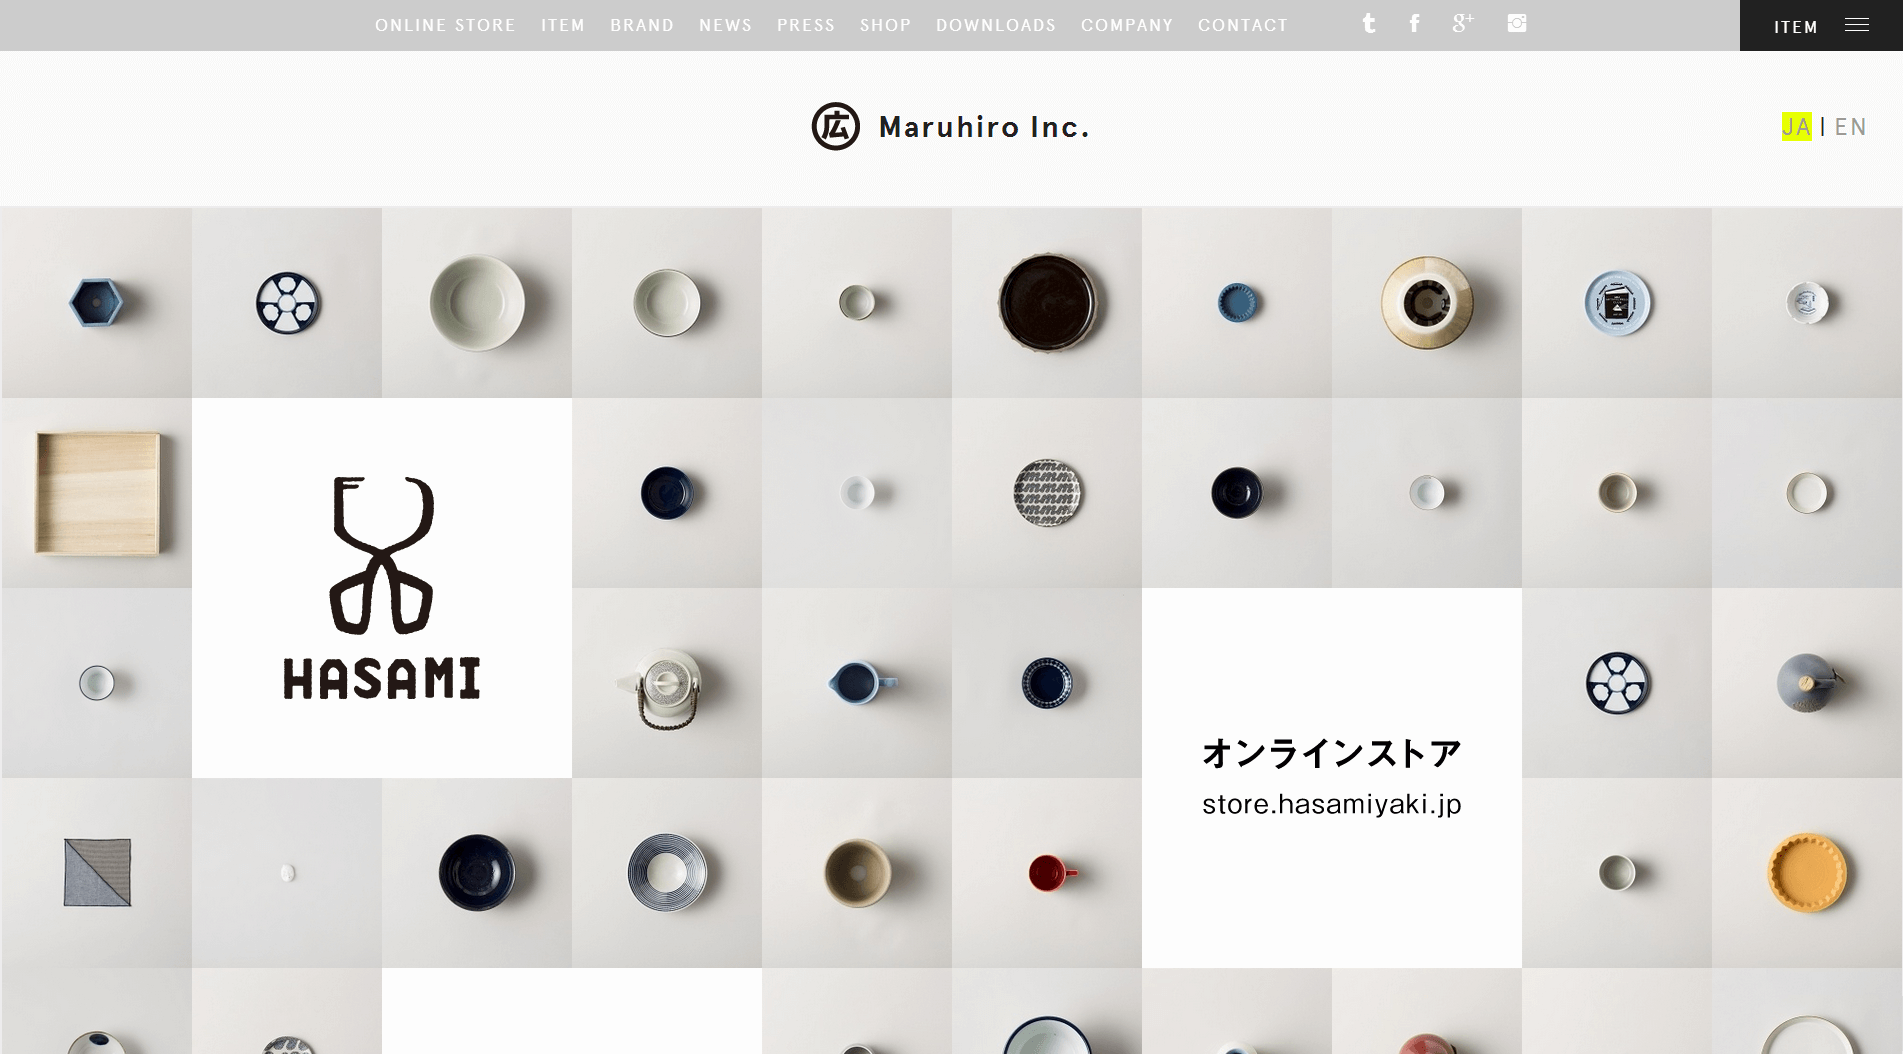
Task: Select the light blue printed plate thumbnail
Action: point(1617,303)
